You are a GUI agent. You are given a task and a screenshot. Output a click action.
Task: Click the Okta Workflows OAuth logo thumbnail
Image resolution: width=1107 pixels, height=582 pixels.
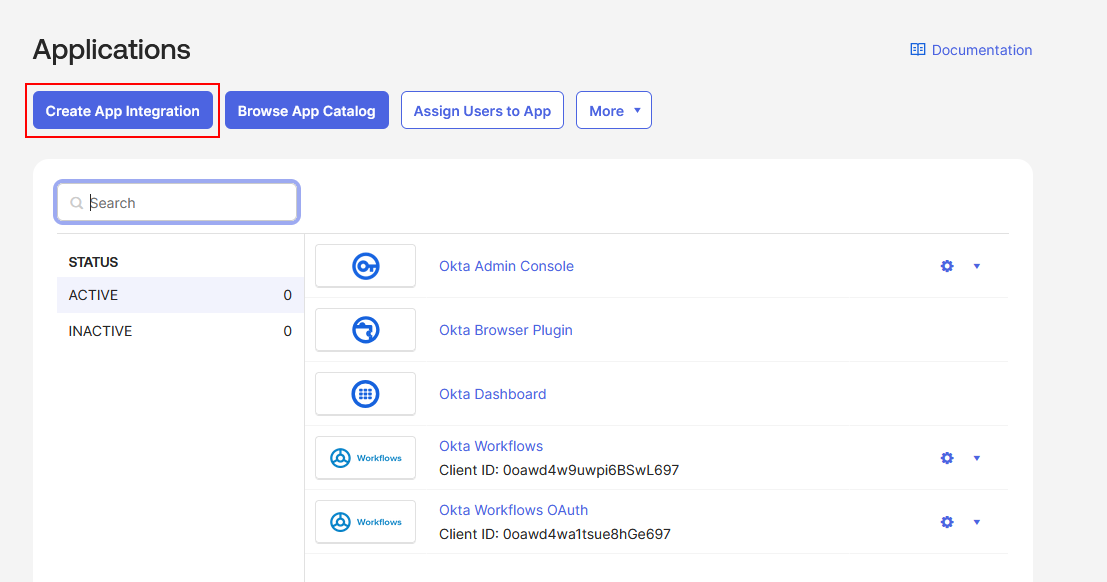365,522
